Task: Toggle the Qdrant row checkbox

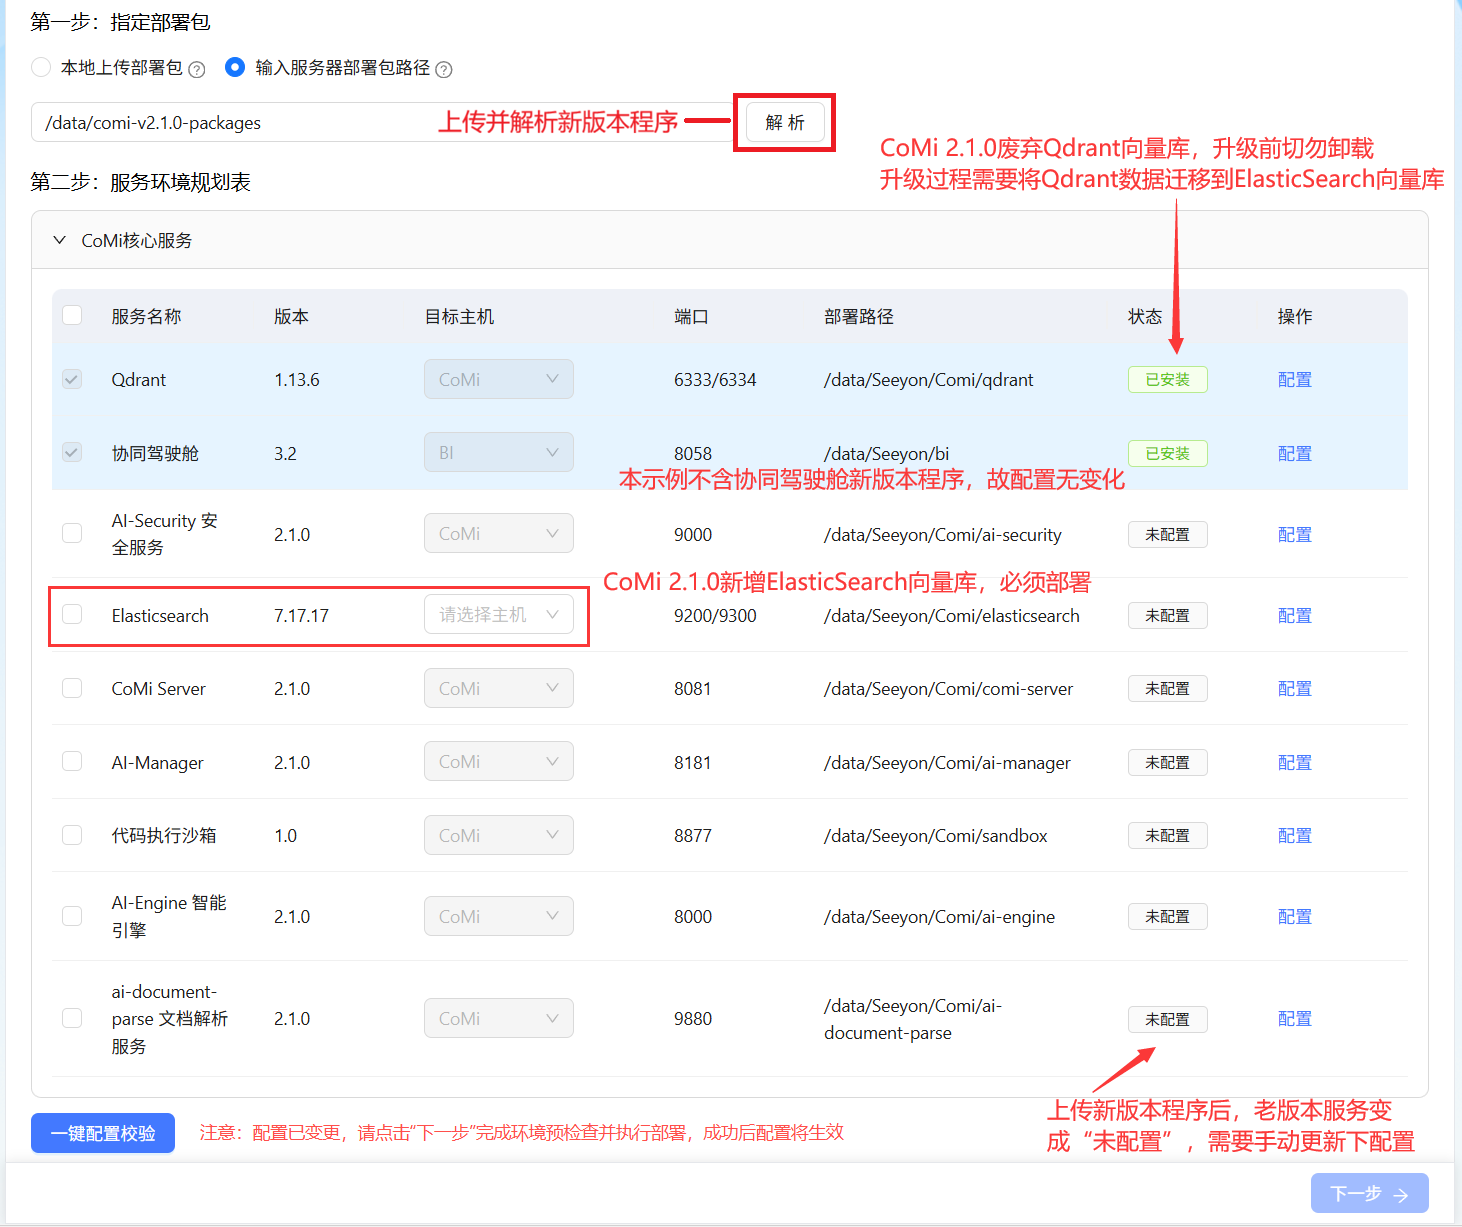Action: 72,379
